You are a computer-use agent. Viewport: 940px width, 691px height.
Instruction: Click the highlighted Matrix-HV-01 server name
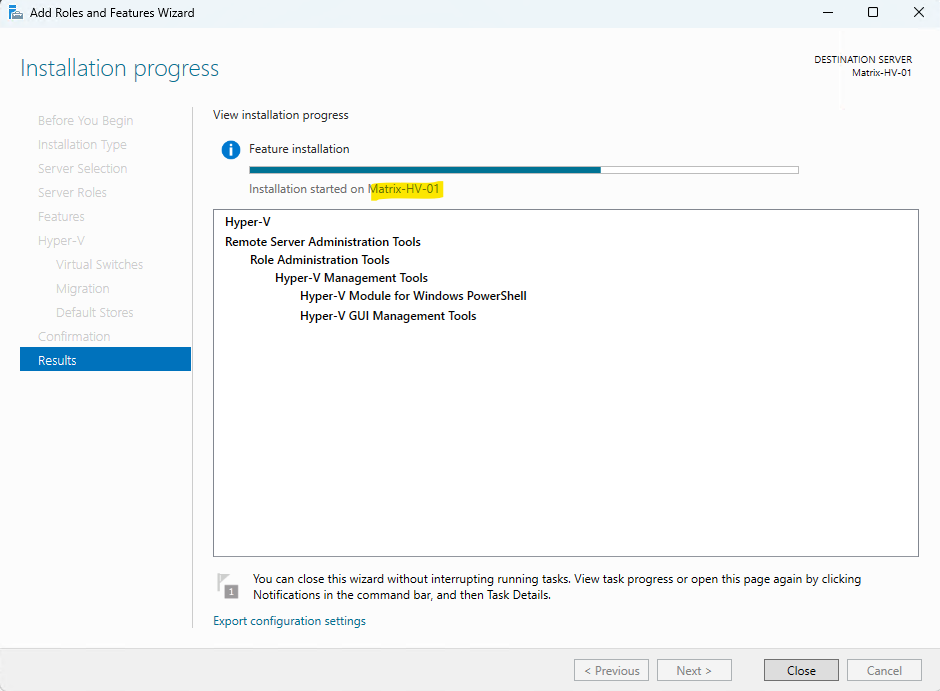click(404, 189)
